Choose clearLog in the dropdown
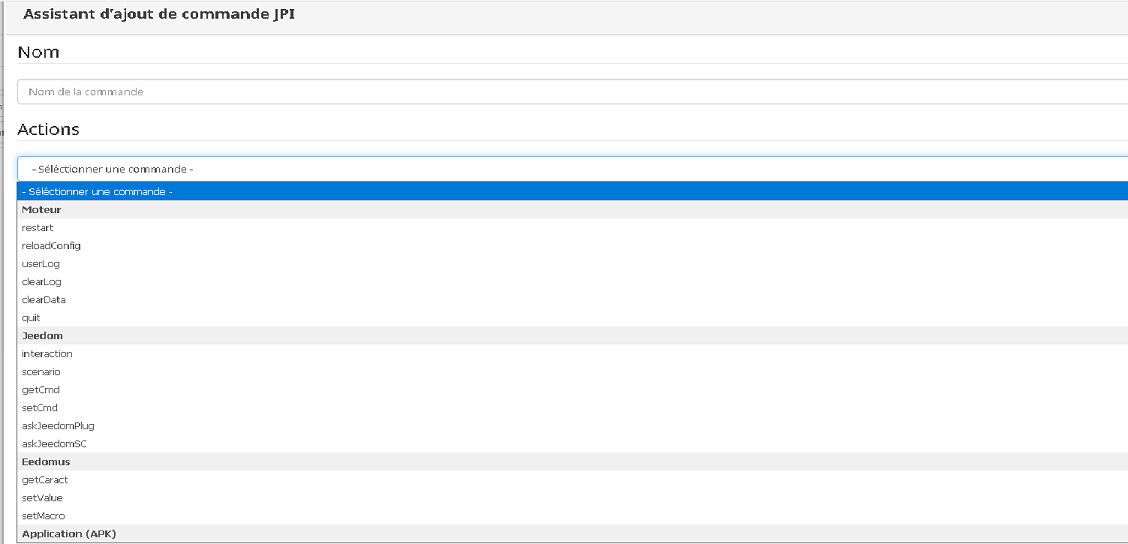Screen dimensions: 1128x544 (43, 282)
